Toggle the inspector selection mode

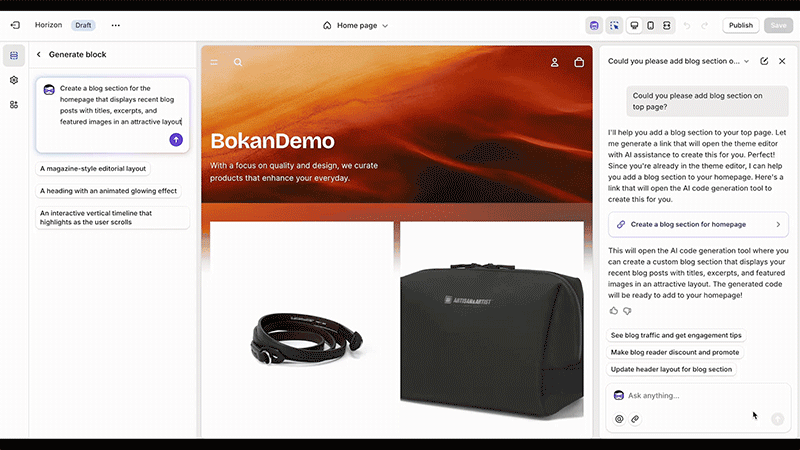(x=614, y=25)
